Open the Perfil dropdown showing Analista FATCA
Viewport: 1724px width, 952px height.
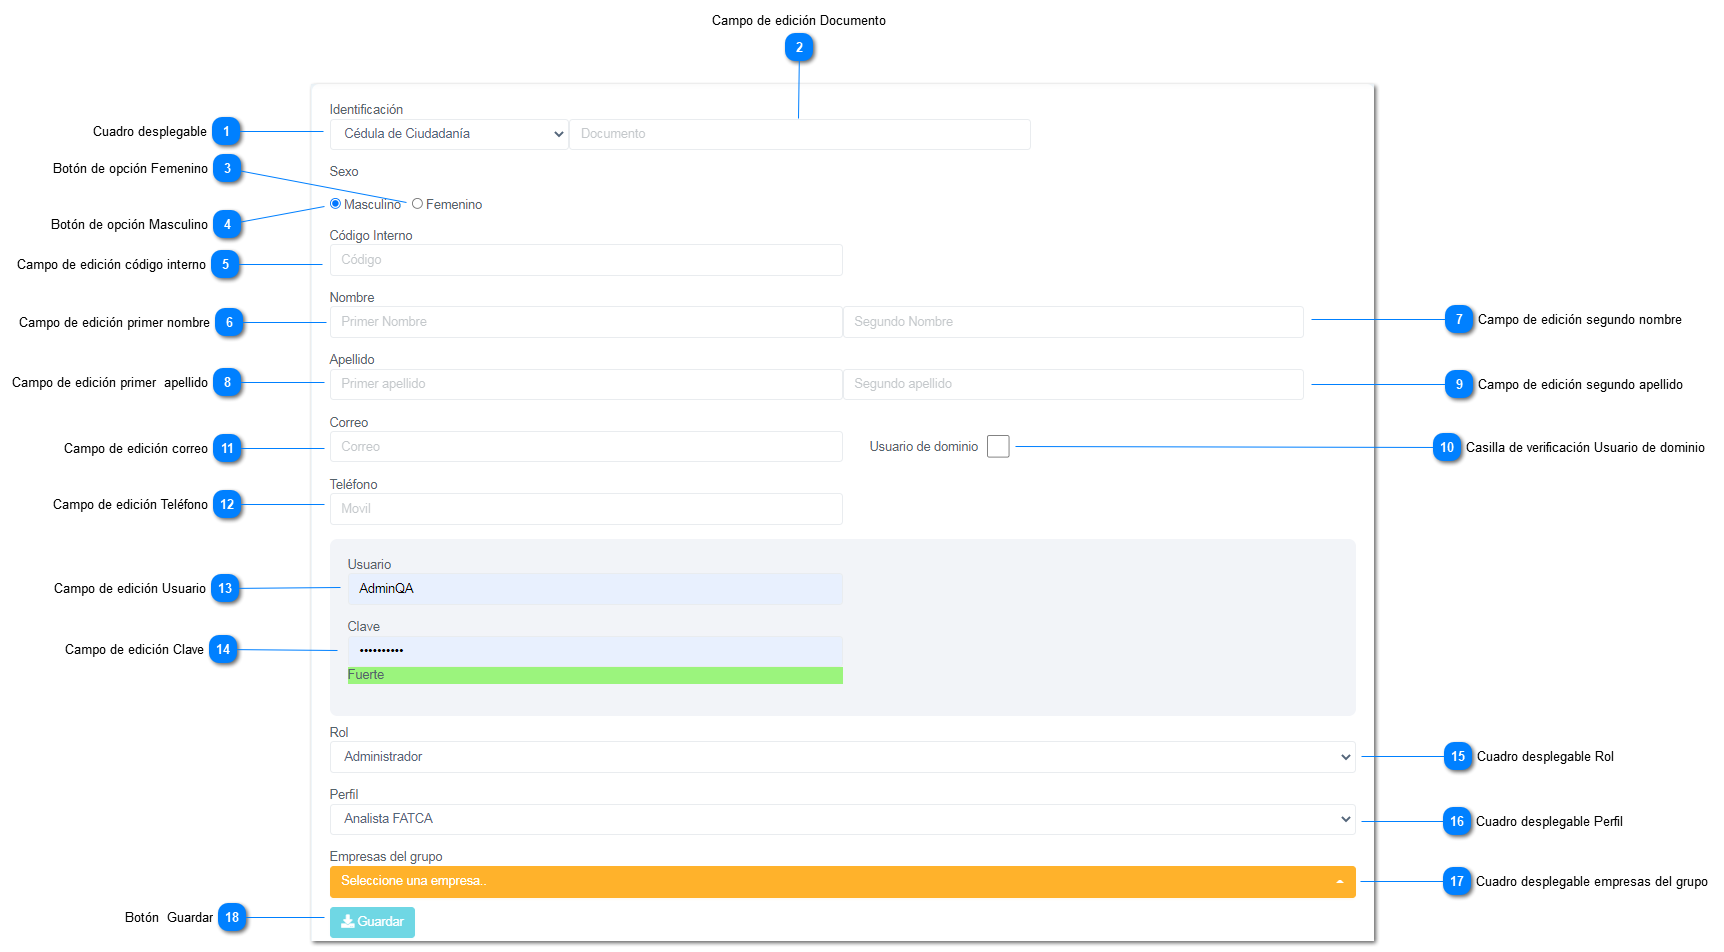click(x=842, y=819)
